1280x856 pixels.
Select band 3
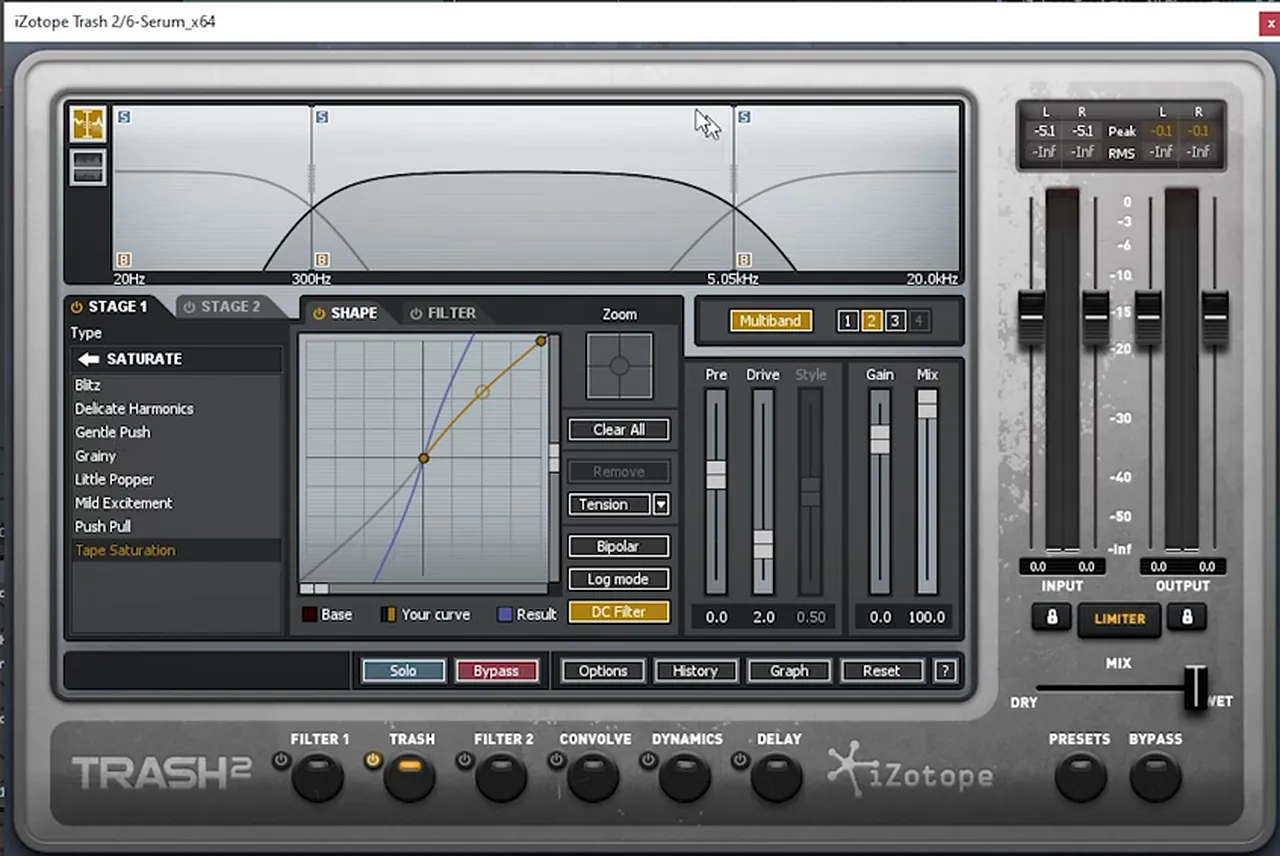pyautogui.click(x=895, y=321)
